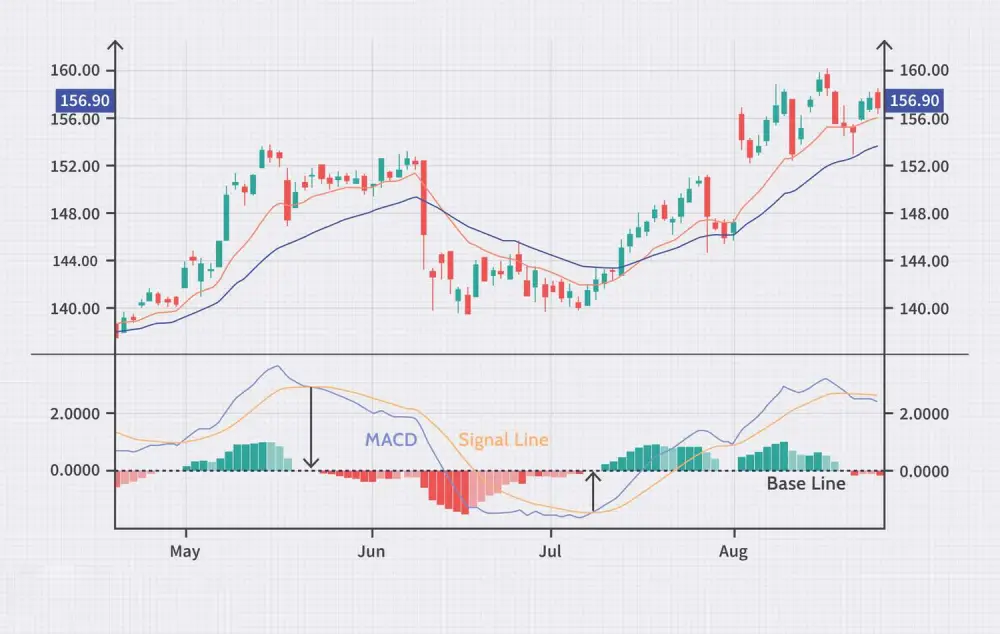Click the left vertical axis arrowhead at top
The height and width of the screenshot is (634, 1000).
tap(116, 47)
